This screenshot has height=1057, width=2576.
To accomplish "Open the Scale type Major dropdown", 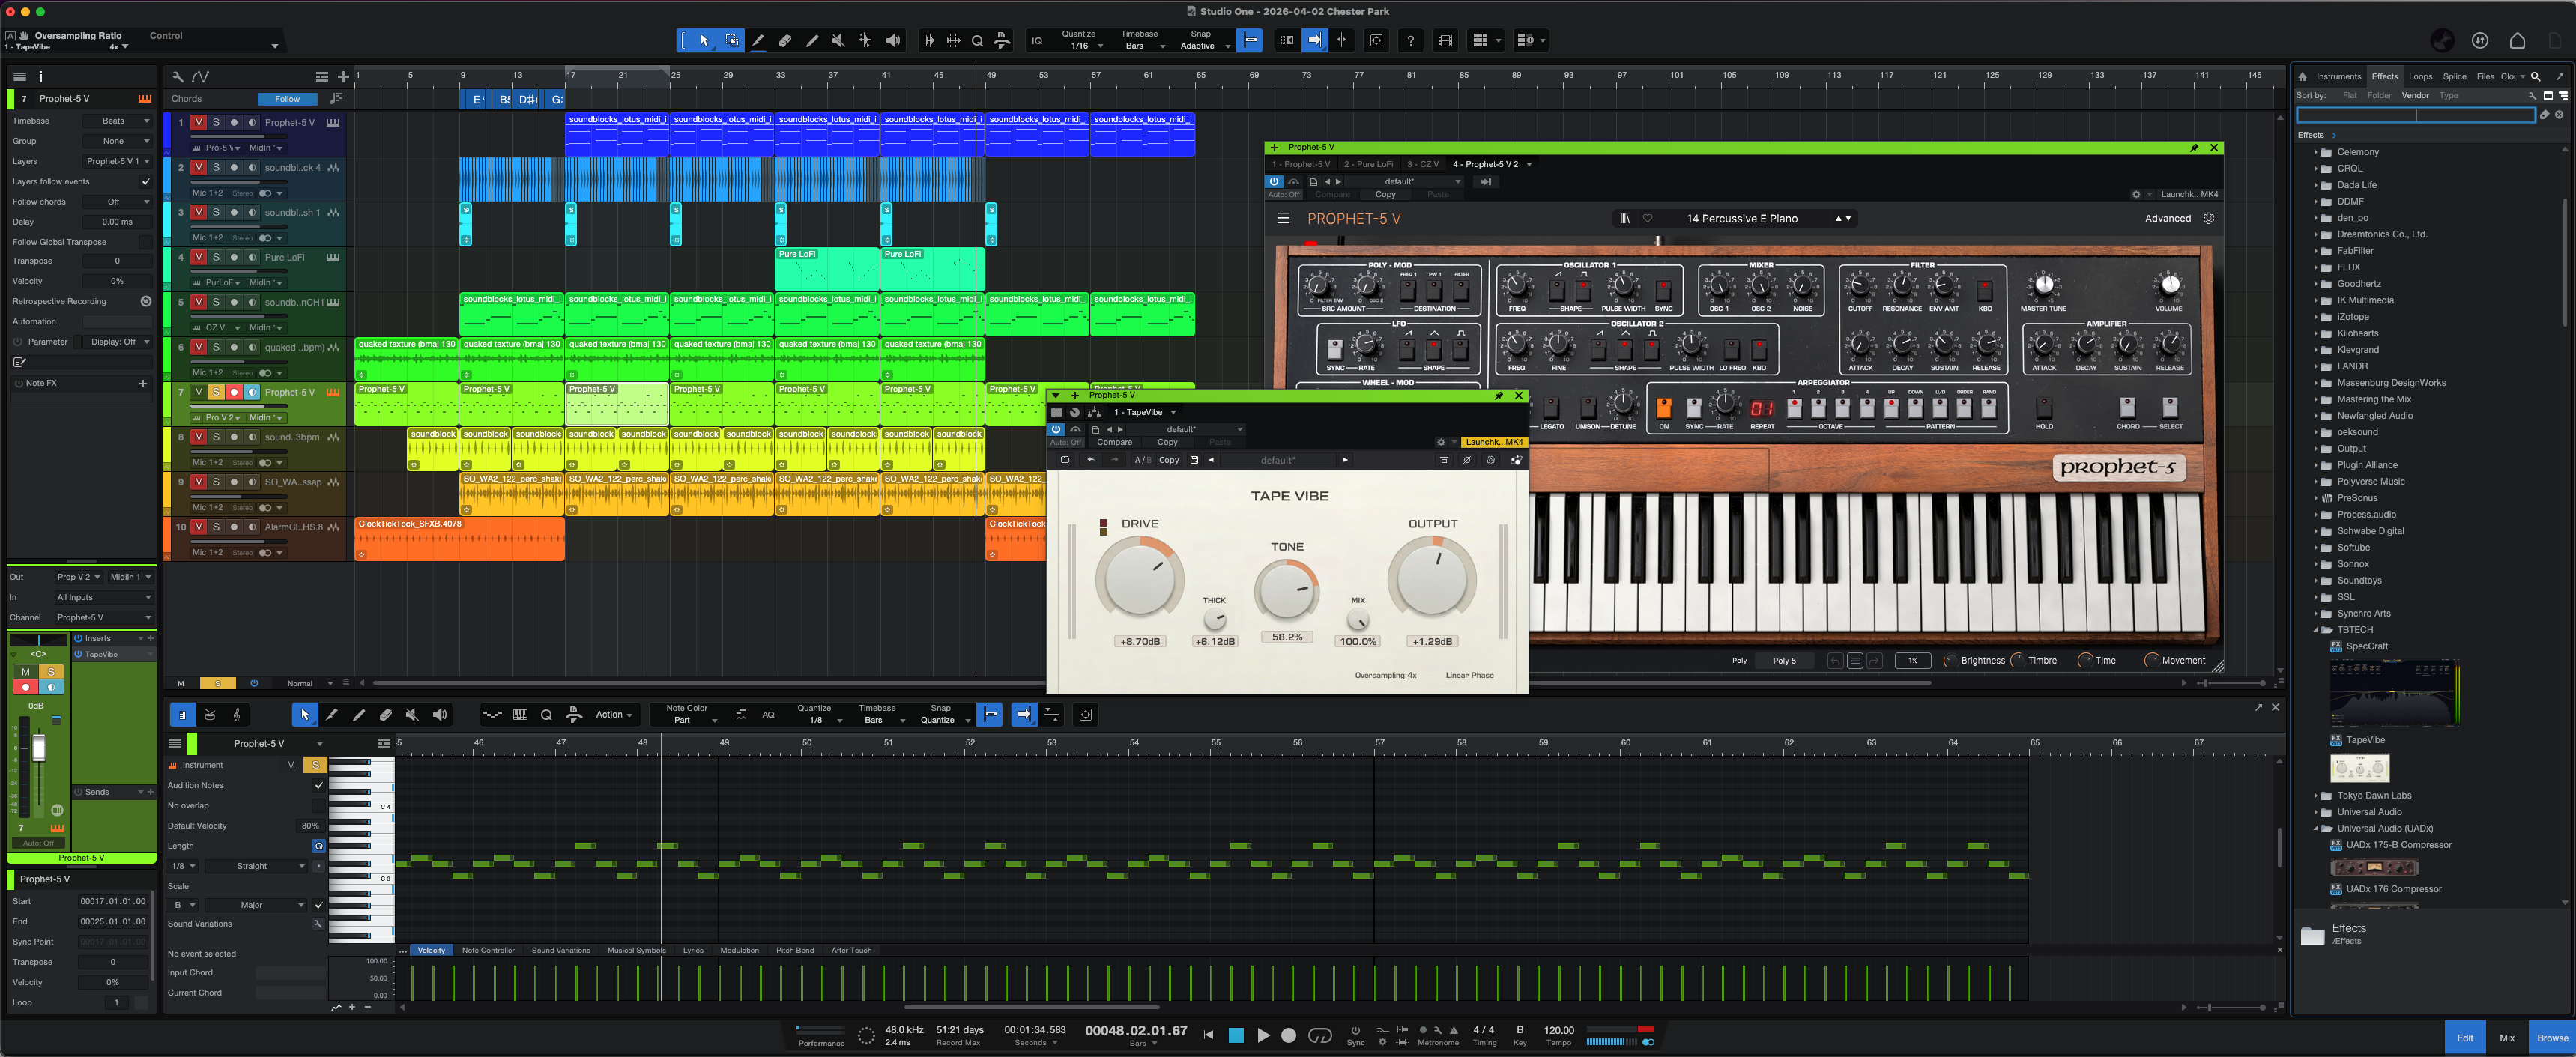I will point(257,906).
